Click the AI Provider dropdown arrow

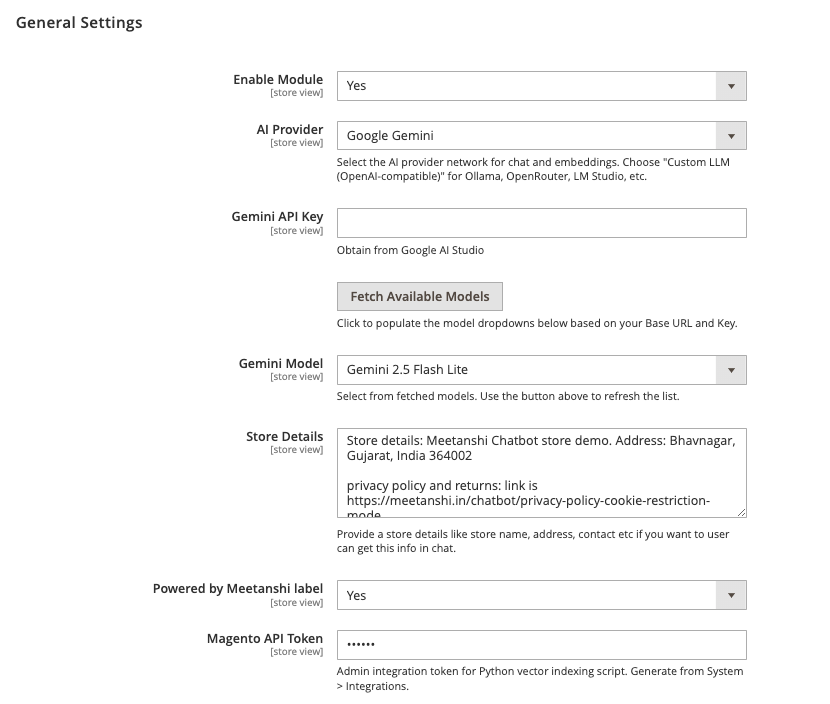coord(731,136)
